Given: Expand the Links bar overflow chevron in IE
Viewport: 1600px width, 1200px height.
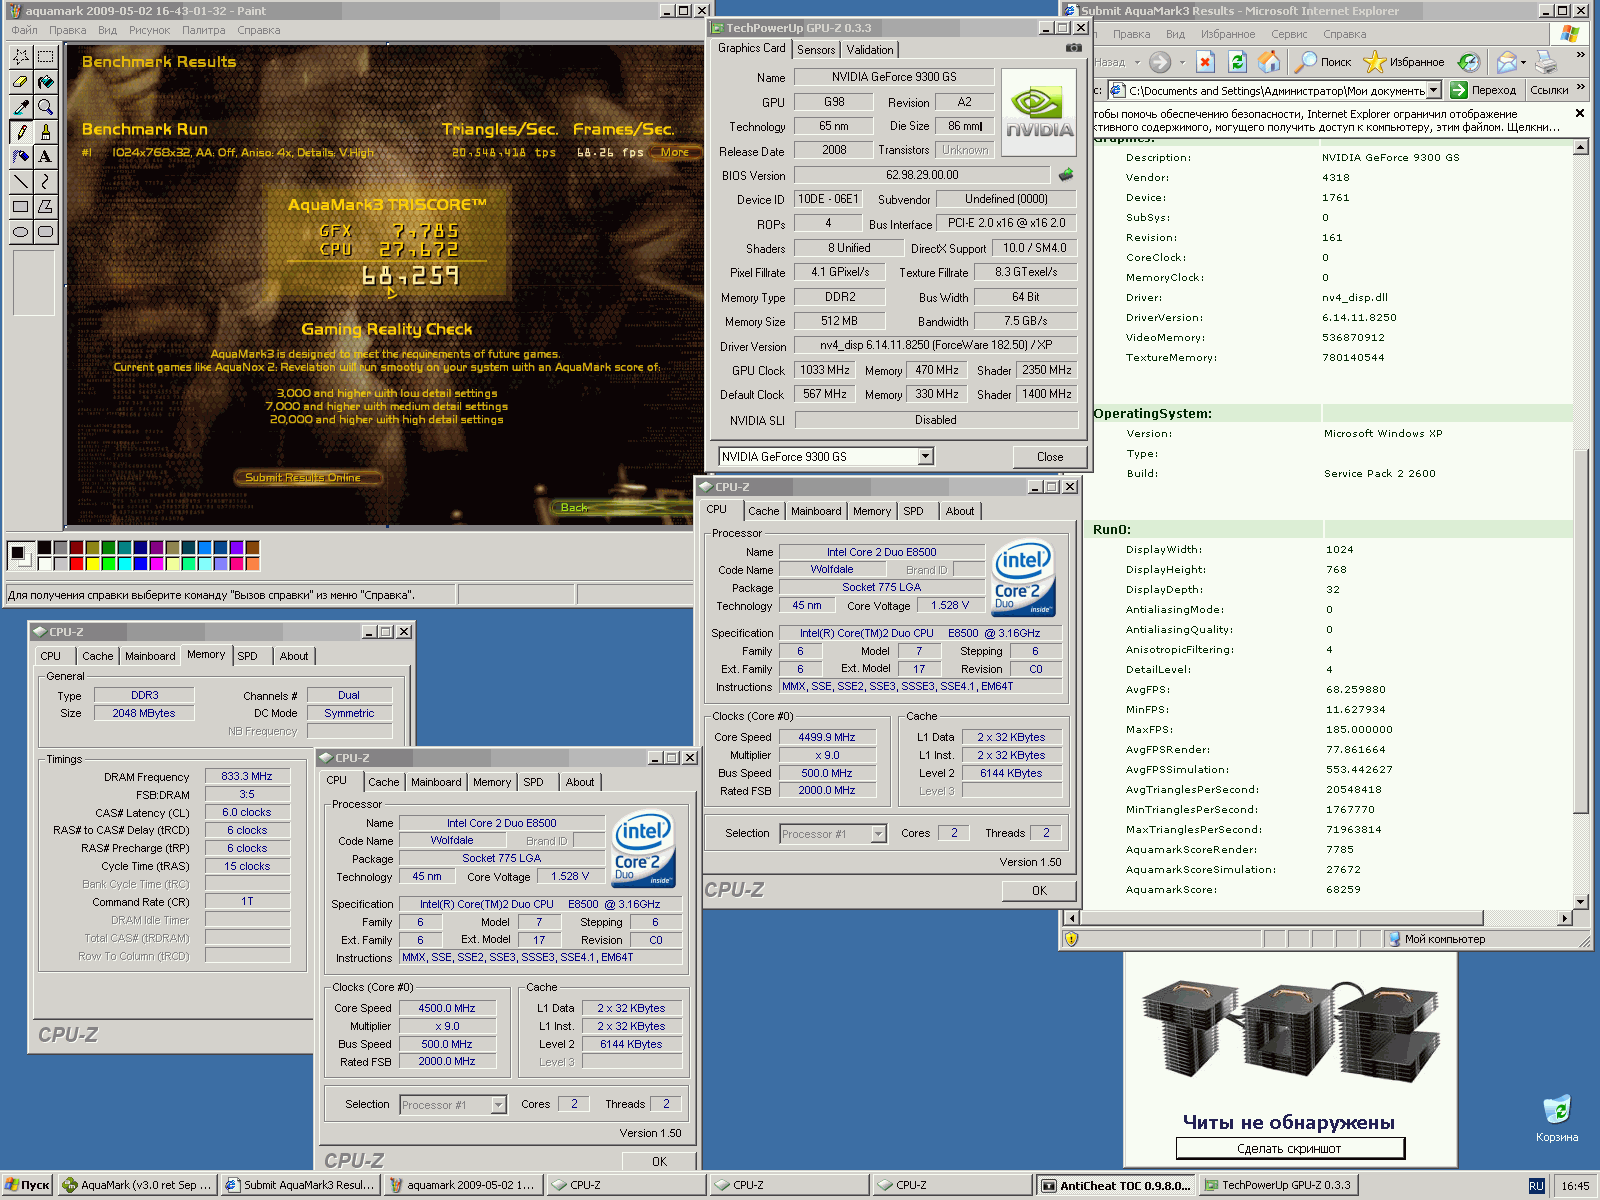Looking at the screenshot, I should pos(1581,87).
